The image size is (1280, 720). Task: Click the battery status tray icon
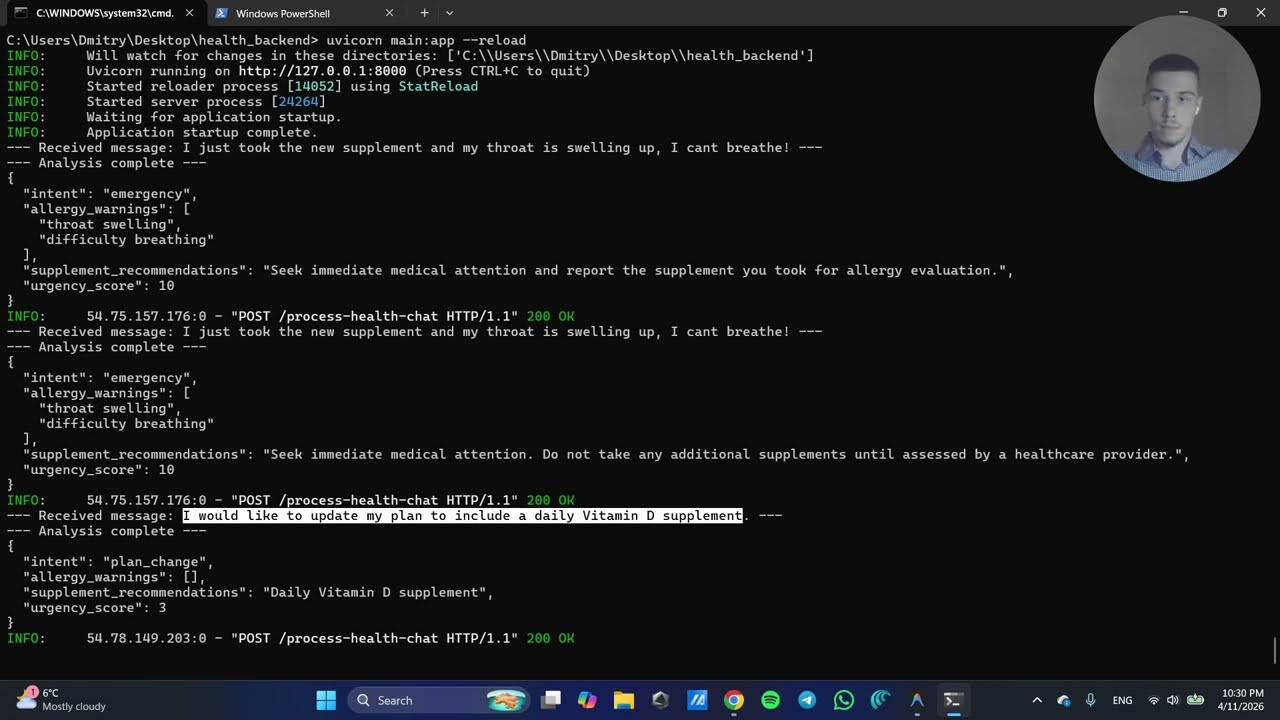1195,700
